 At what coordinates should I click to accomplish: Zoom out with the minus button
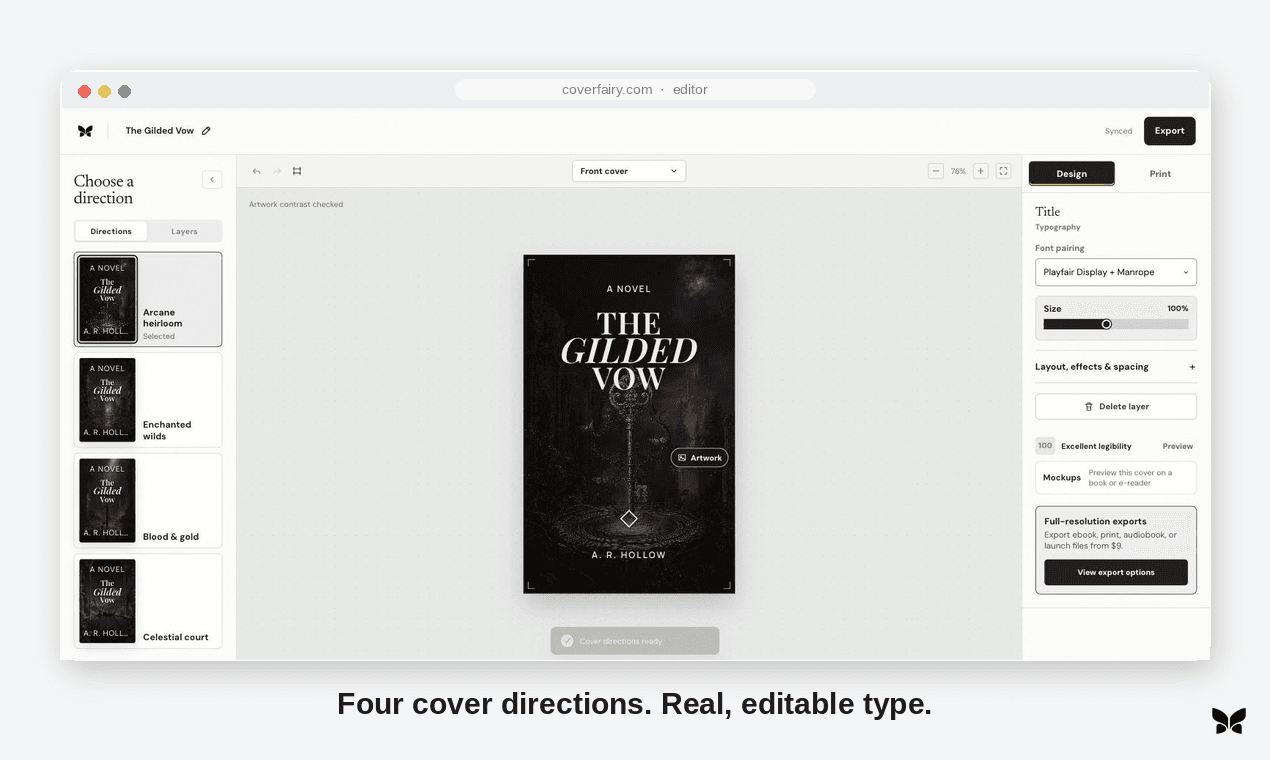936,171
